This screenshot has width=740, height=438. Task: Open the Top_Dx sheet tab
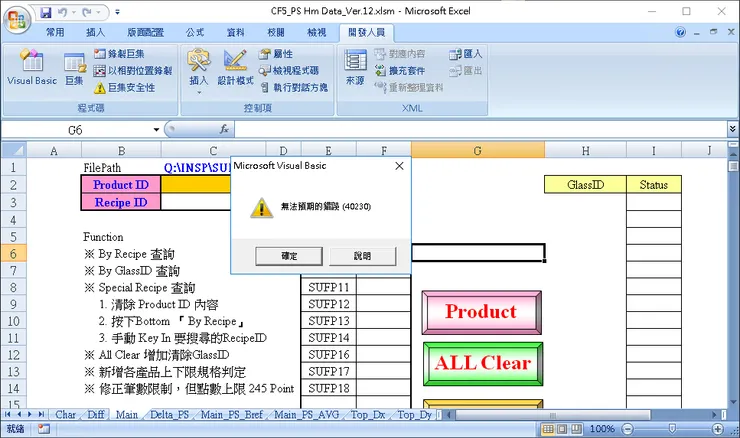coord(368,414)
